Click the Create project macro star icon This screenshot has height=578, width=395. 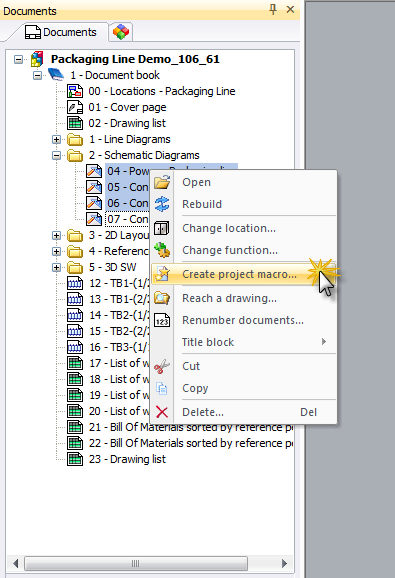click(162, 274)
